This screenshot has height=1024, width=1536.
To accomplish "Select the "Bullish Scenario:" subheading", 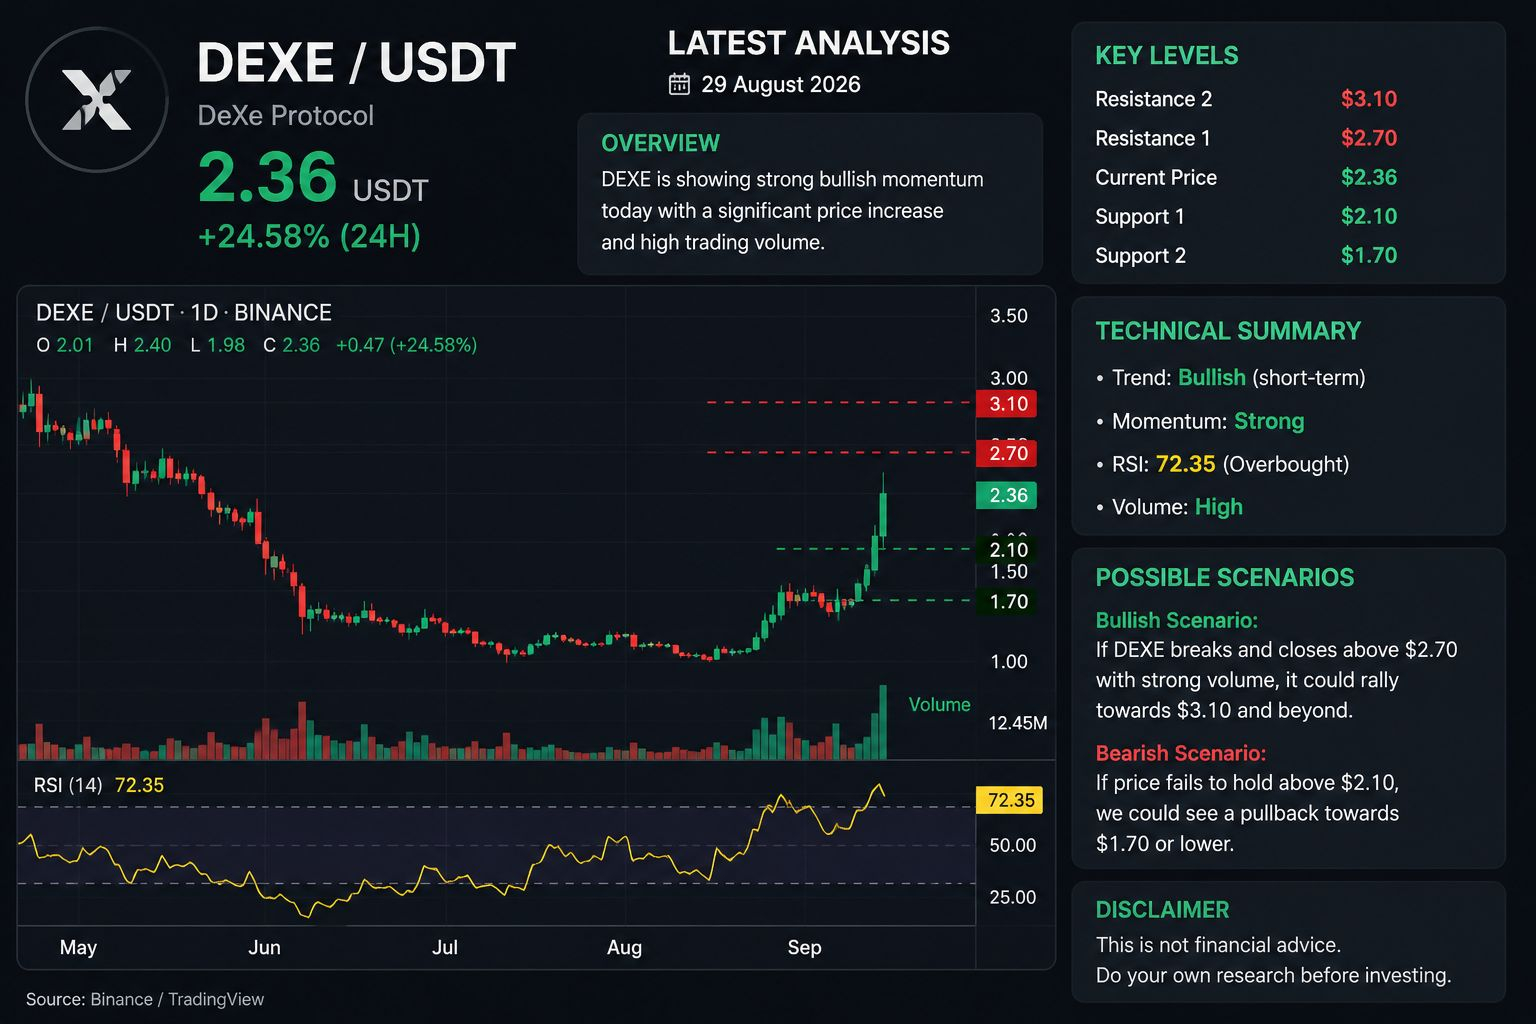I will pyautogui.click(x=1176, y=620).
